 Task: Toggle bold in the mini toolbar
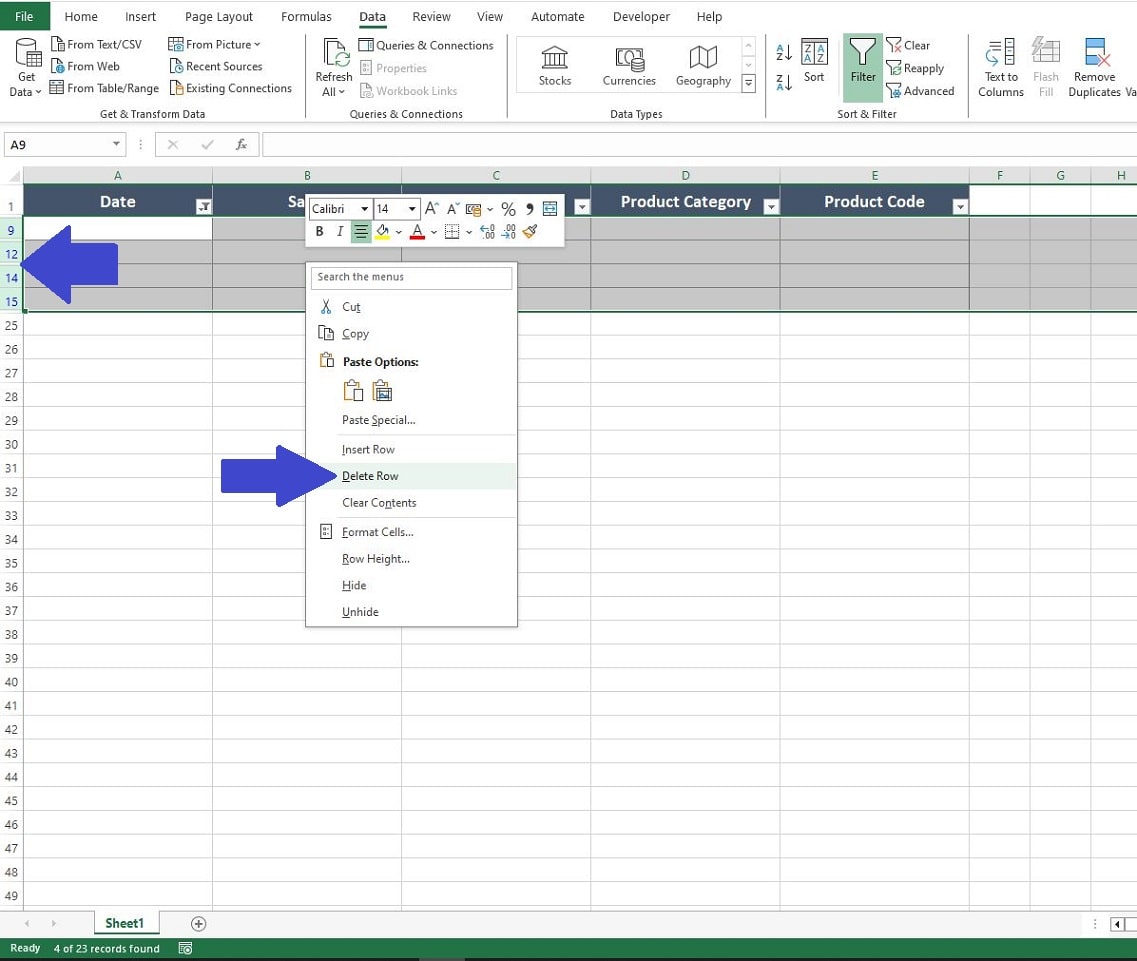pos(318,231)
